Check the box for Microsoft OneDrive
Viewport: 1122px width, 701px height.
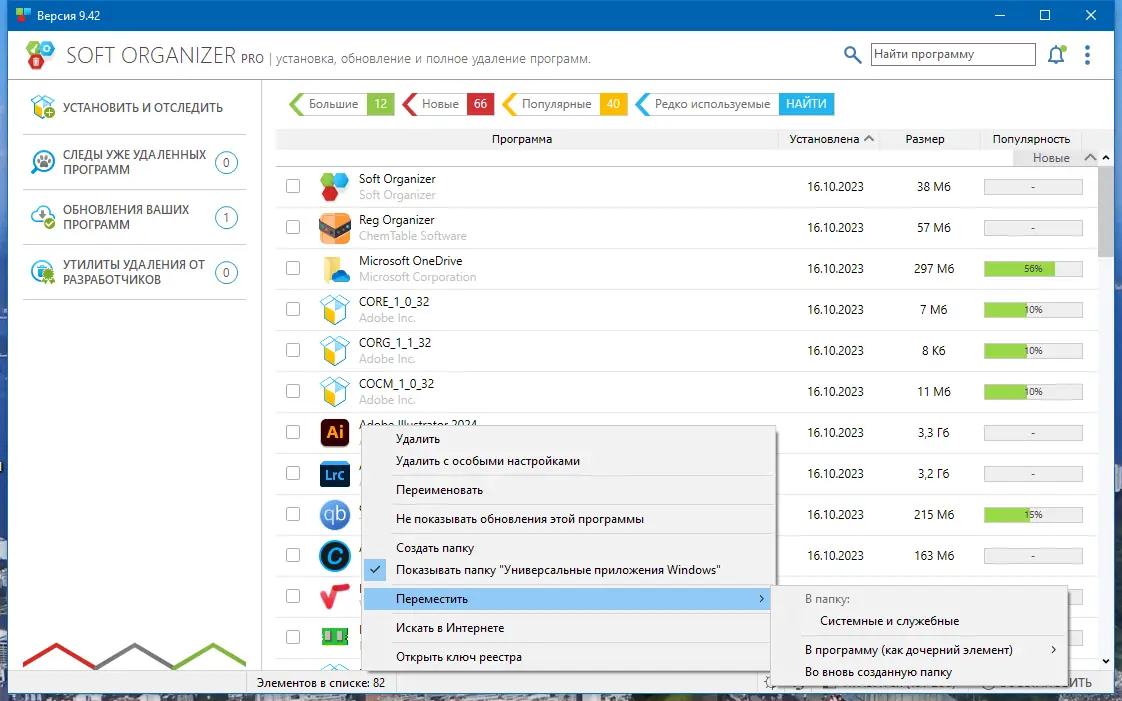(293, 268)
